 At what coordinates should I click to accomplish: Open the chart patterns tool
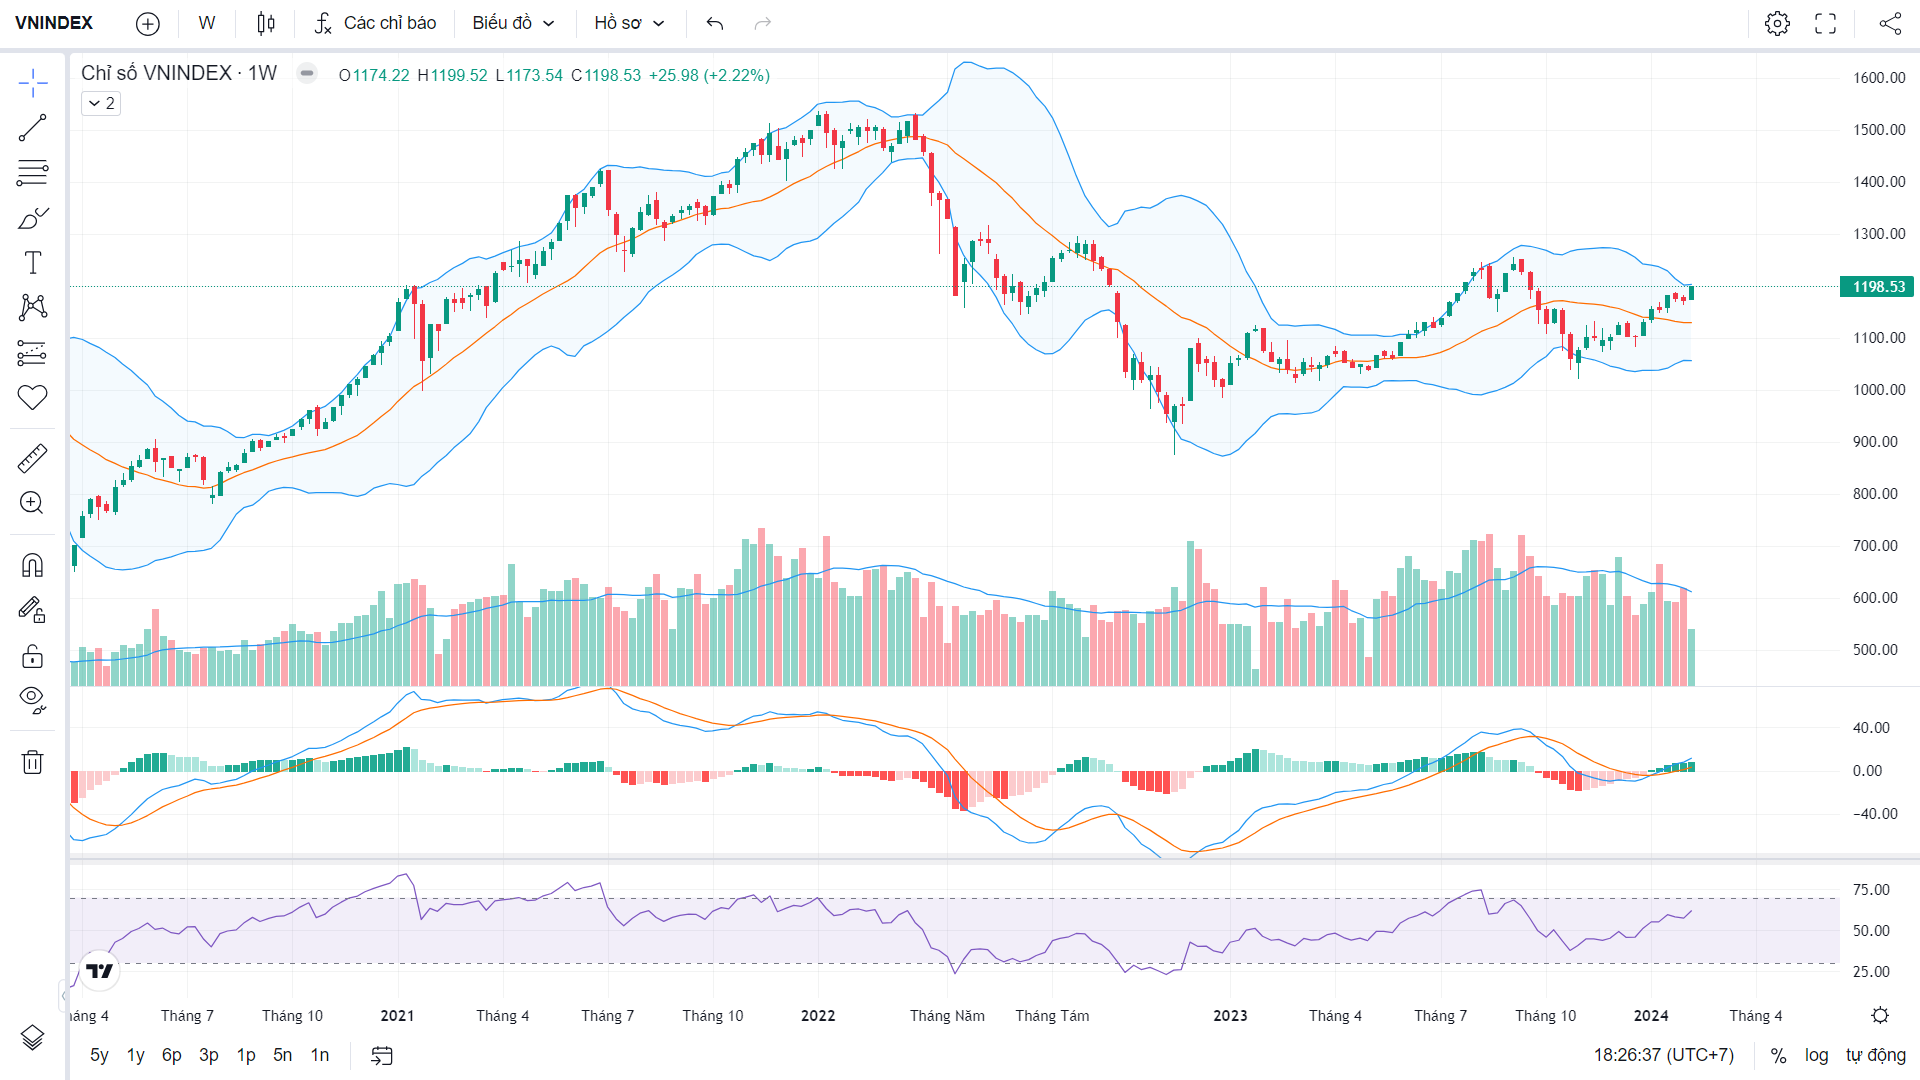click(33, 307)
